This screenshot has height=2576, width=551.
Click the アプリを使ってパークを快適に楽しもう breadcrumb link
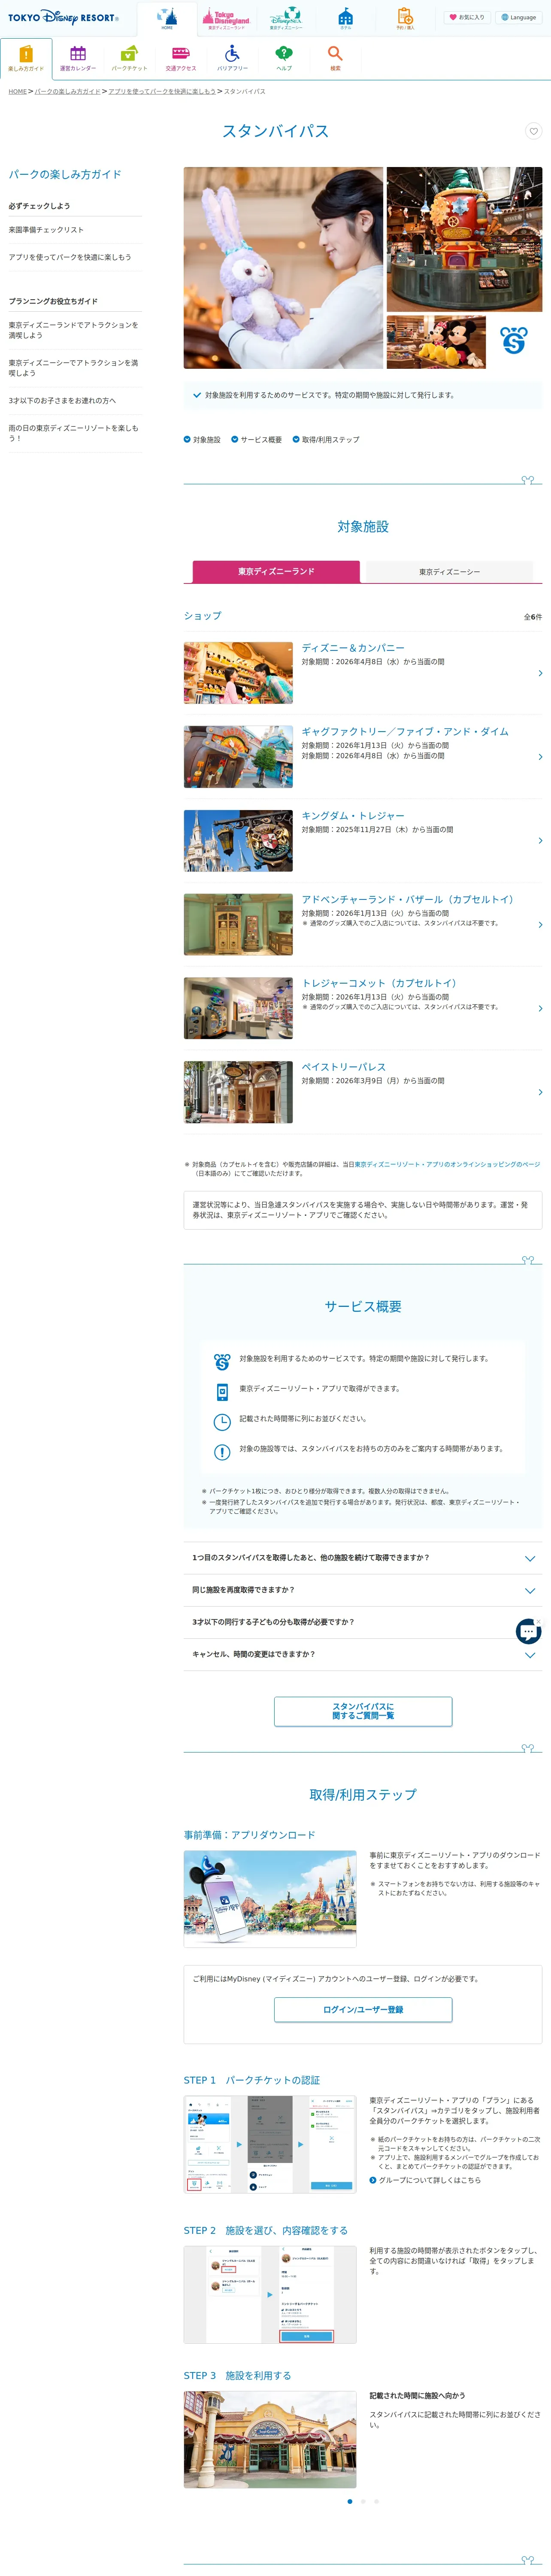[x=162, y=91]
